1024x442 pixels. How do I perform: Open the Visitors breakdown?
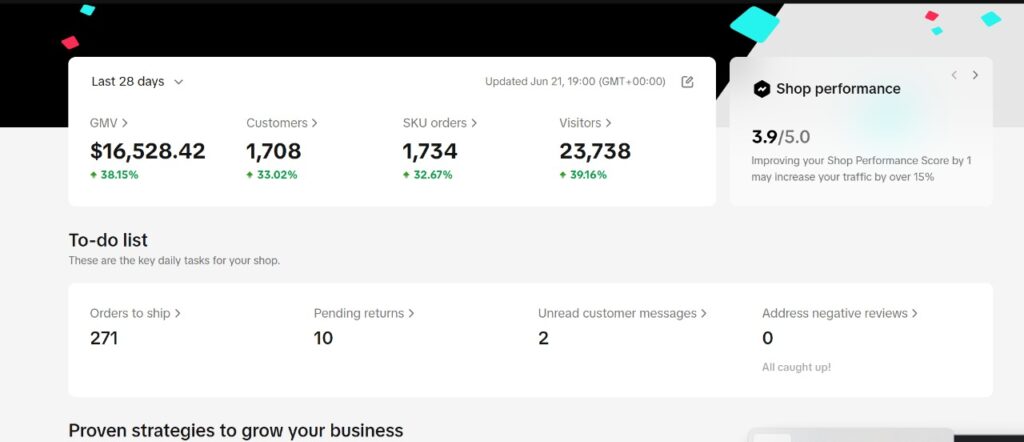tap(584, 123)
